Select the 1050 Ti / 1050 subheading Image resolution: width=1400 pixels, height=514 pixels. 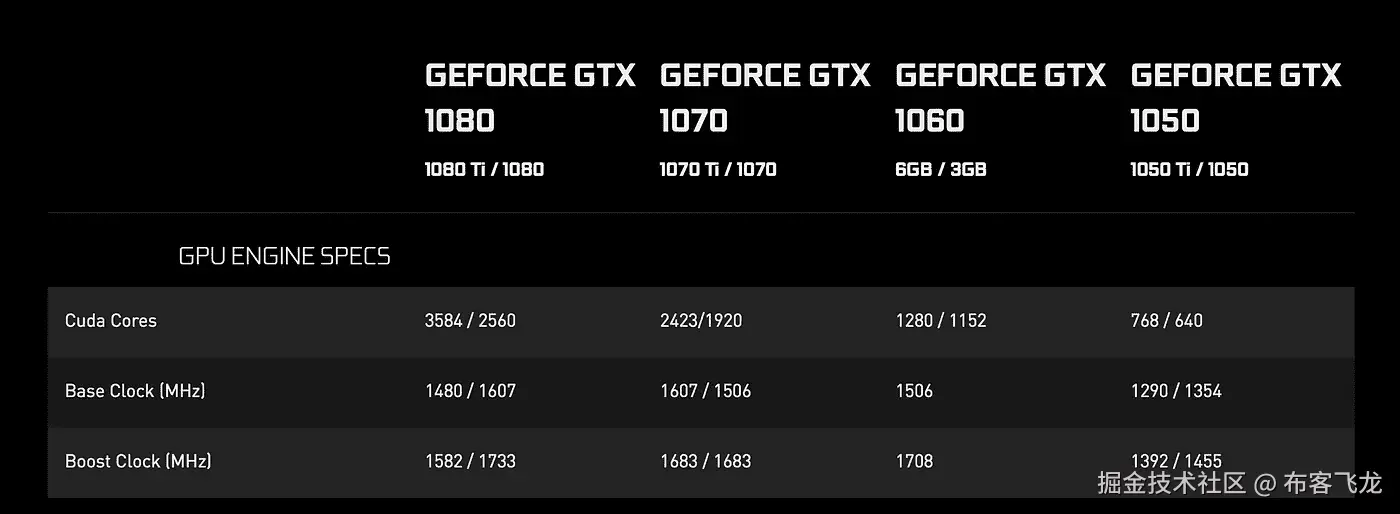1189,169
